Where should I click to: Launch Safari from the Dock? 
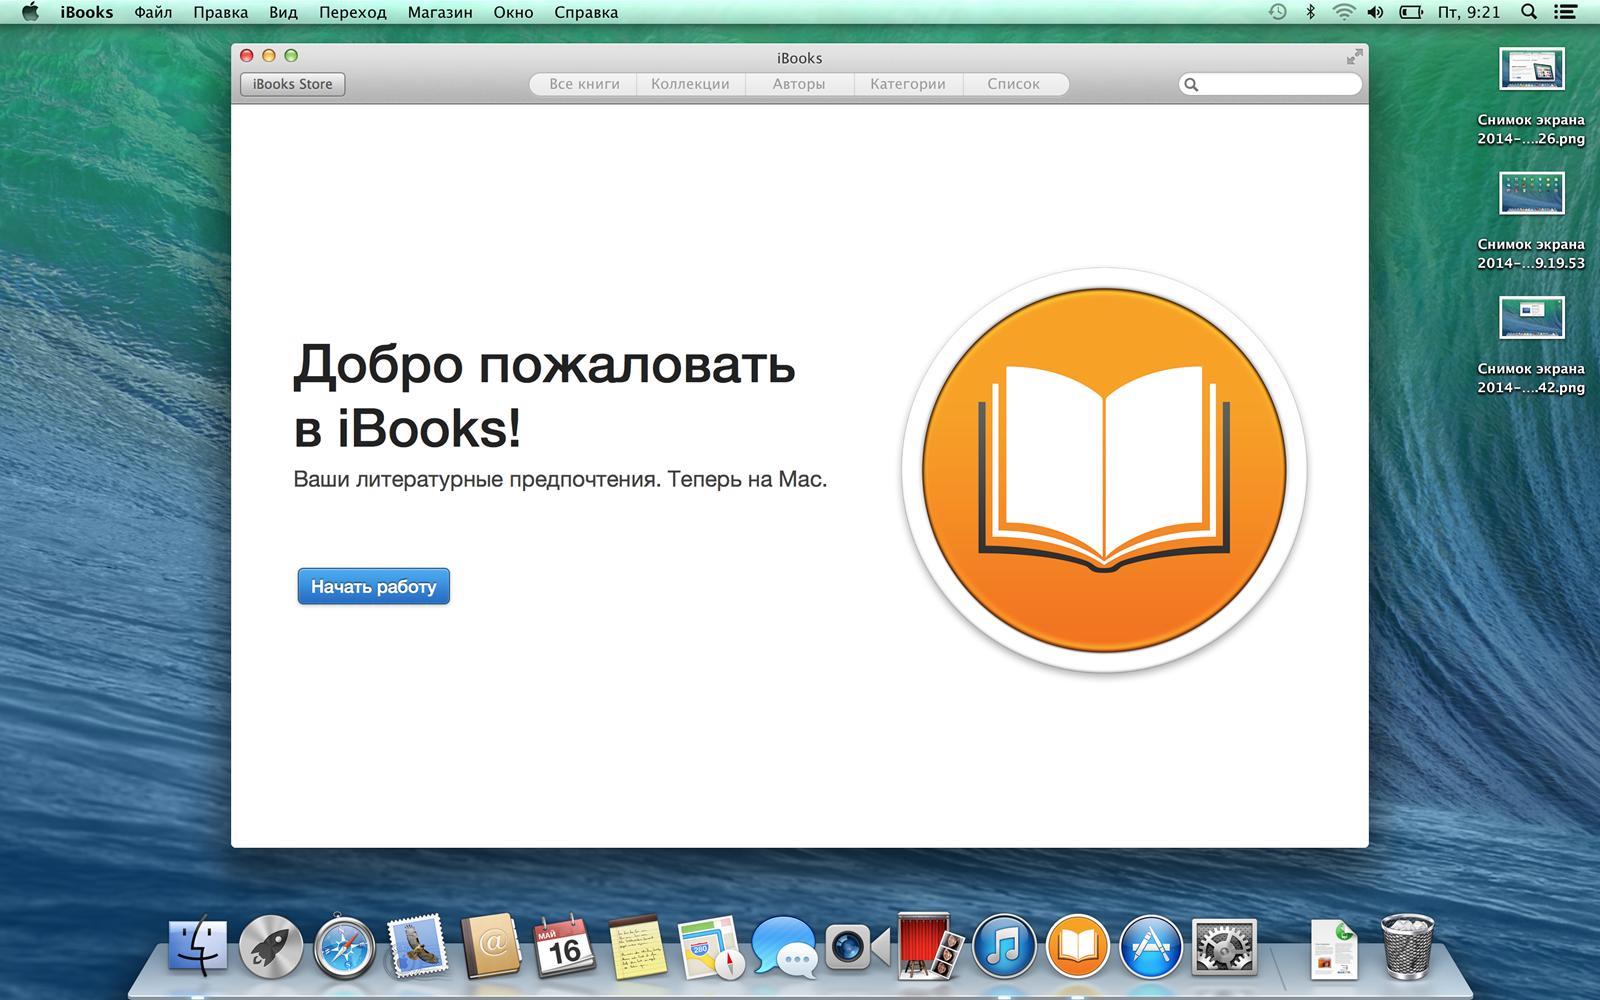pyautogui.click(x=344, y=947)
